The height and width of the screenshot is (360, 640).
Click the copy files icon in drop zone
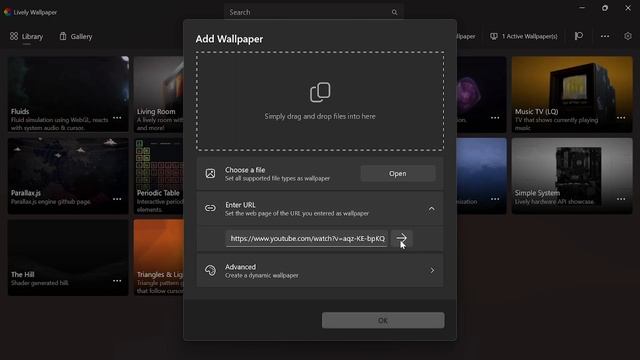(x=320, y=92)
